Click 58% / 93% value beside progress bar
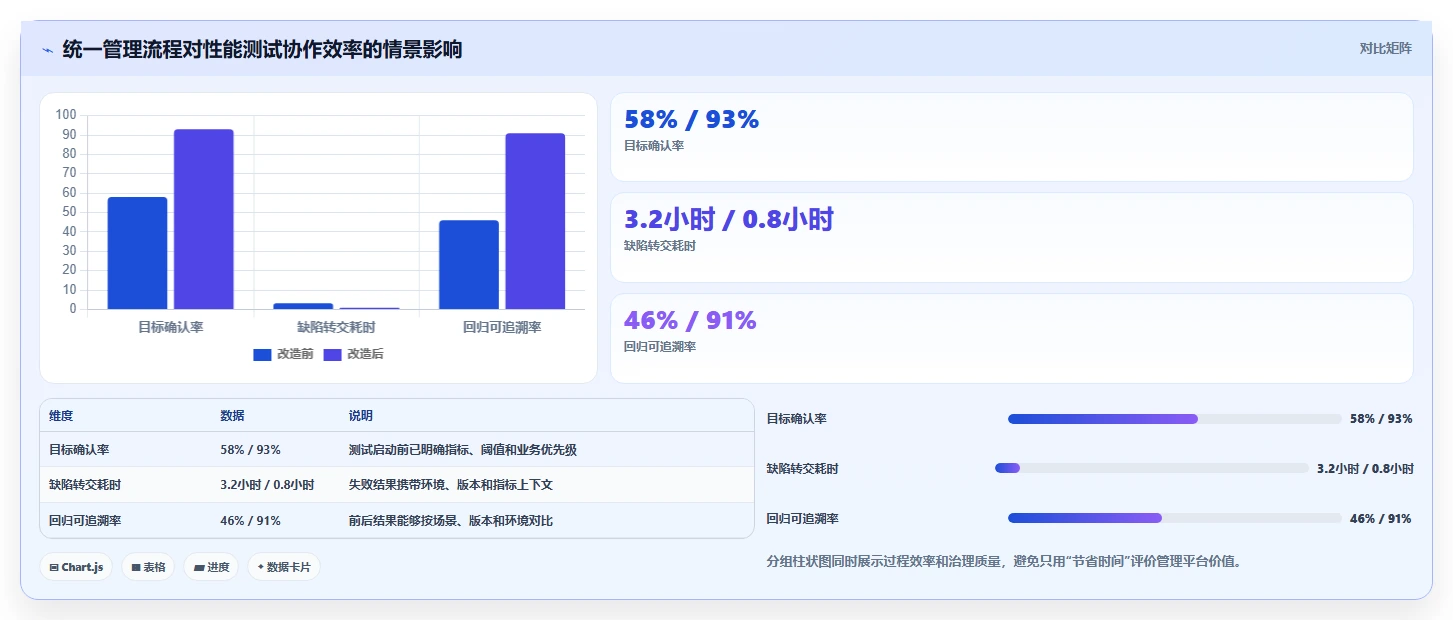The height and width of the screenshot is (620, 1453). click(x=1381, y=419)
